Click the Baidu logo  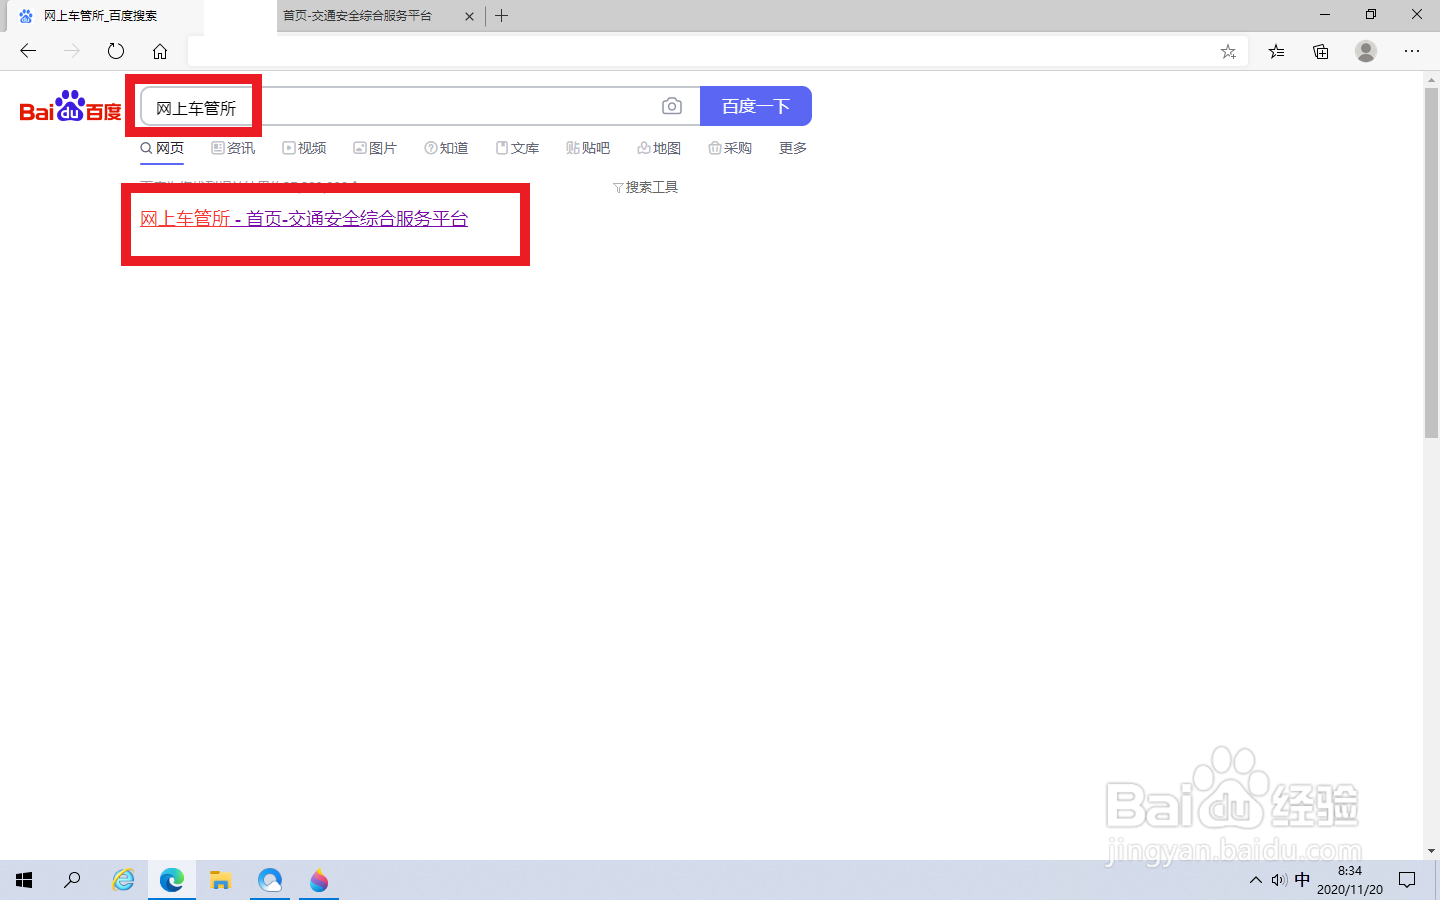[x=71, y=106]
